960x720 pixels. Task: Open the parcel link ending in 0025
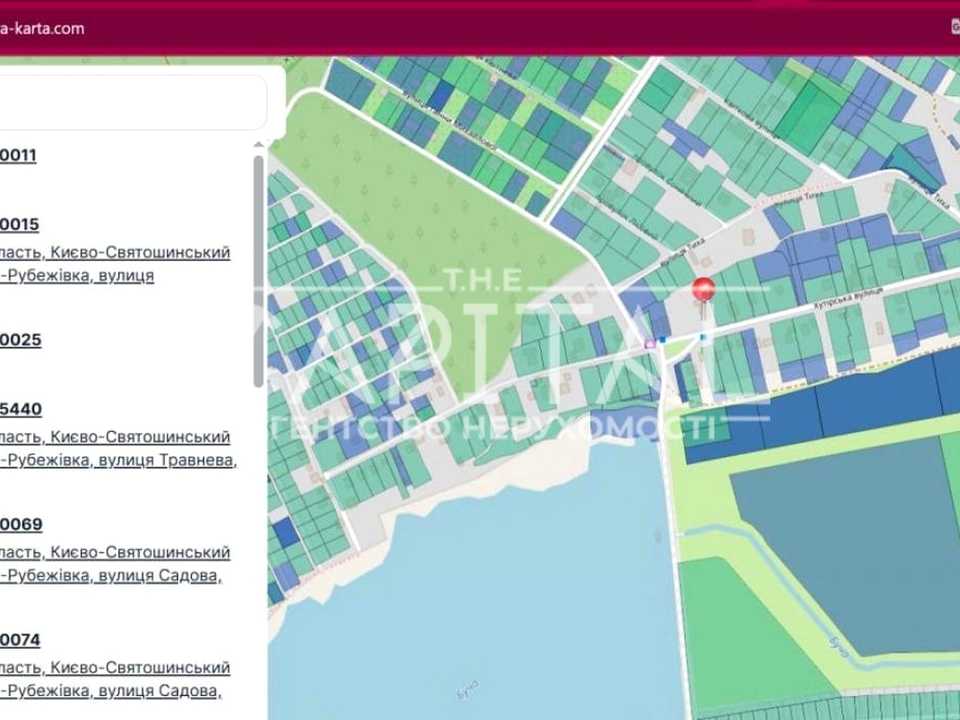tap(21, 340)
